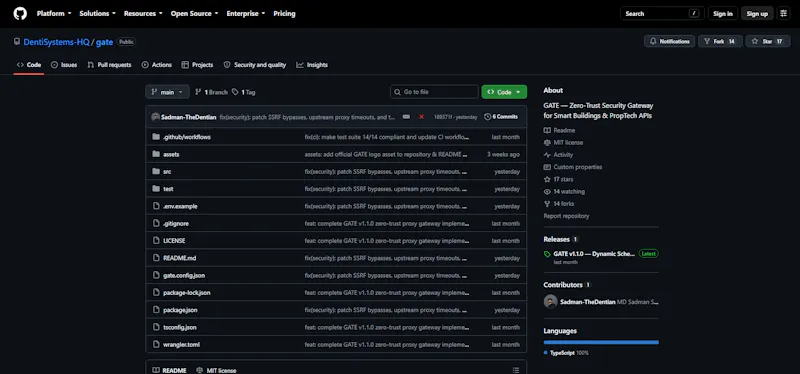
Task: Open the appearance settings icon beside Sign up
Action: click(x=784, y=14)
